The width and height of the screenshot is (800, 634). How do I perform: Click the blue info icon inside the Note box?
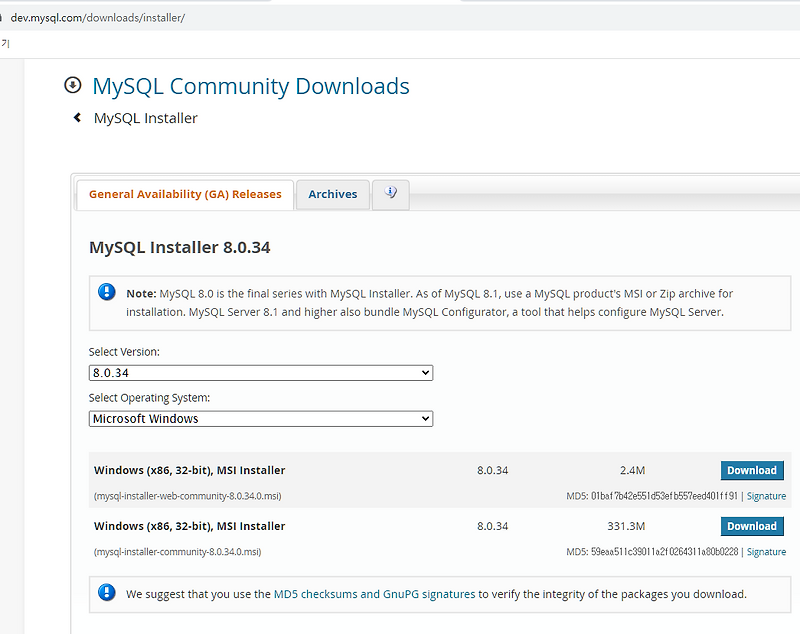107,293
